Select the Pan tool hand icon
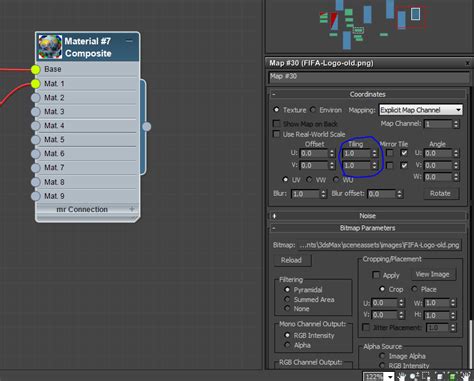Image resolution: width=474 pixels, height=381 pixels. pyautogui.click(x=402, y=377)
